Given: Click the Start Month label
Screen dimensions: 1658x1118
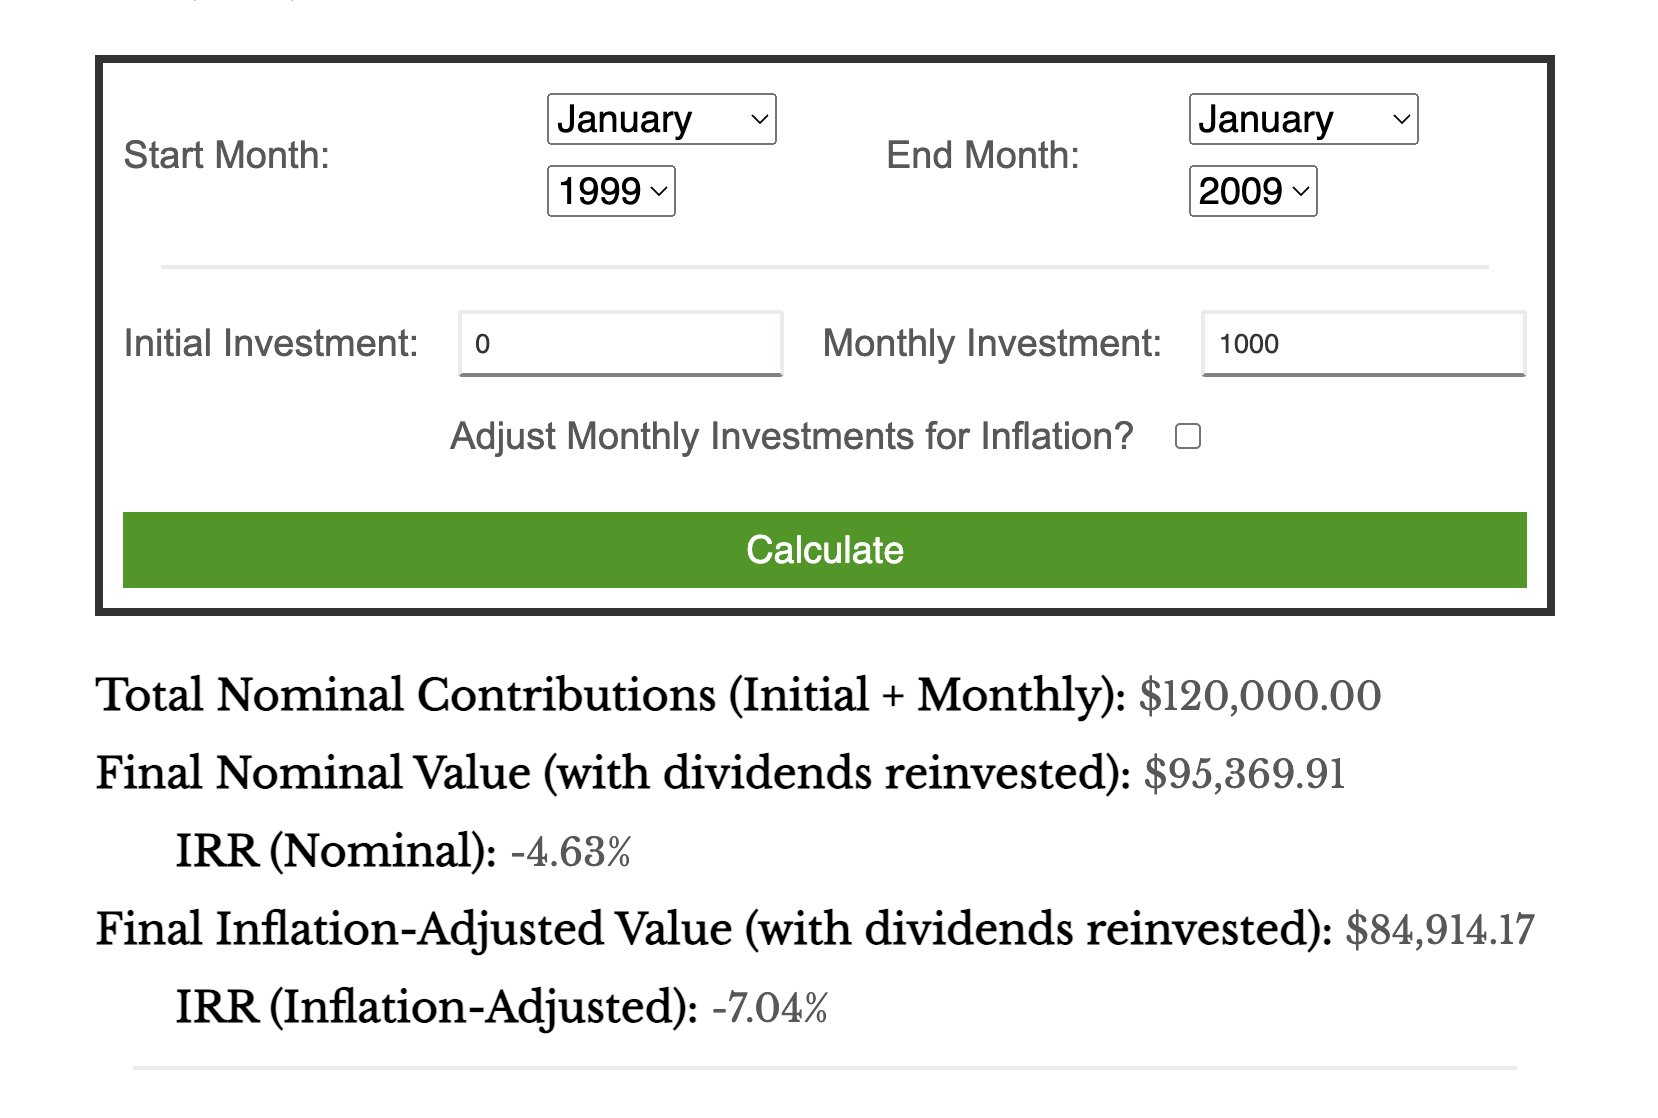Looking at the screenshot, I should 227,156.
